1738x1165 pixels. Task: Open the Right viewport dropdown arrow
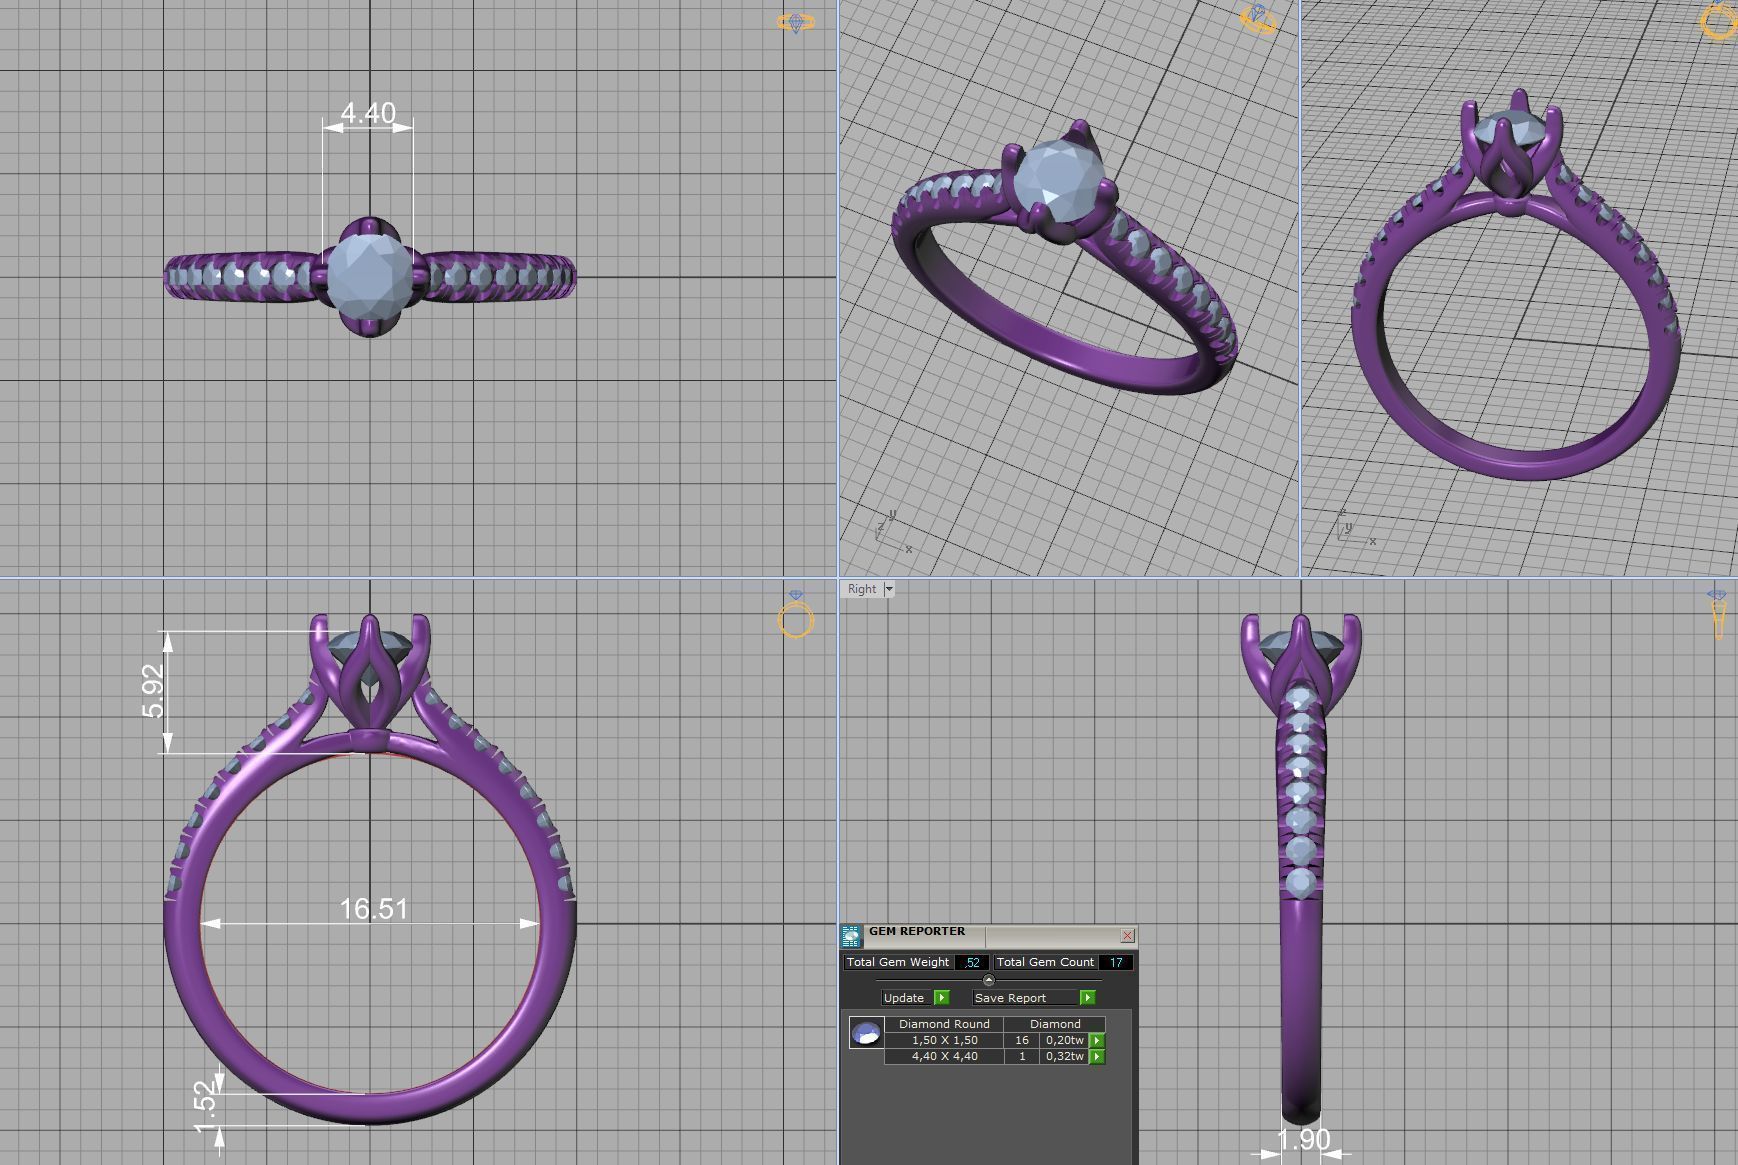(889, 590)
